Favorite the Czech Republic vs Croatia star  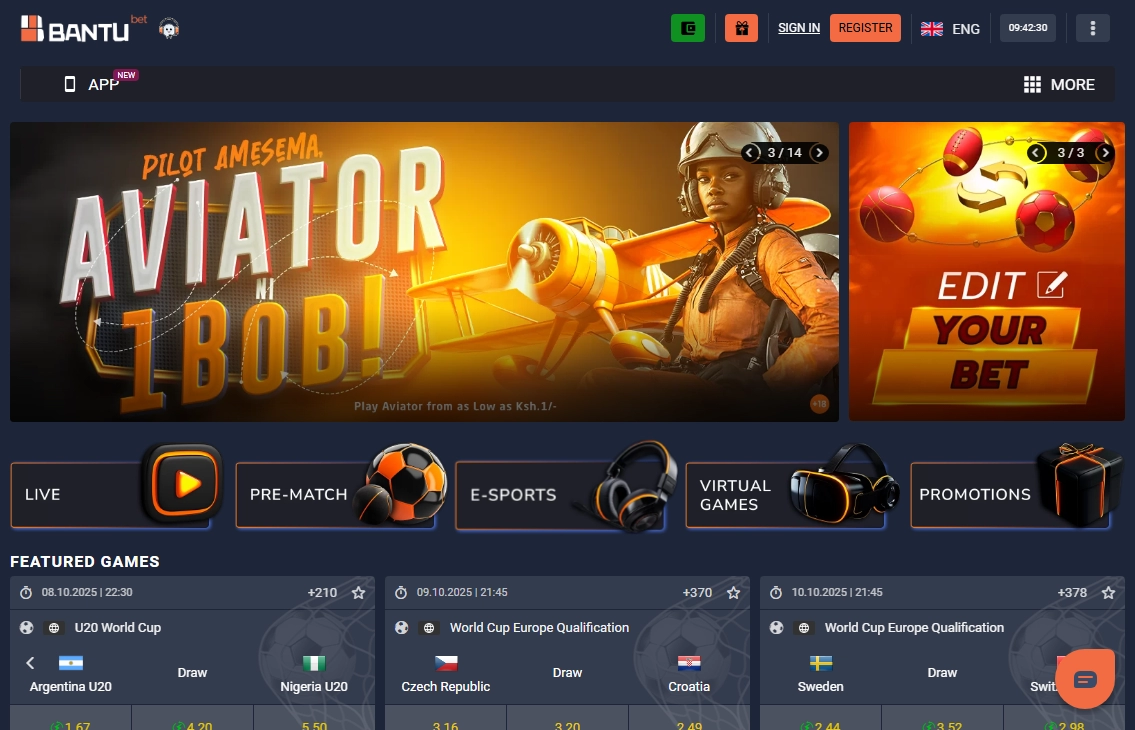coord(733,592)
